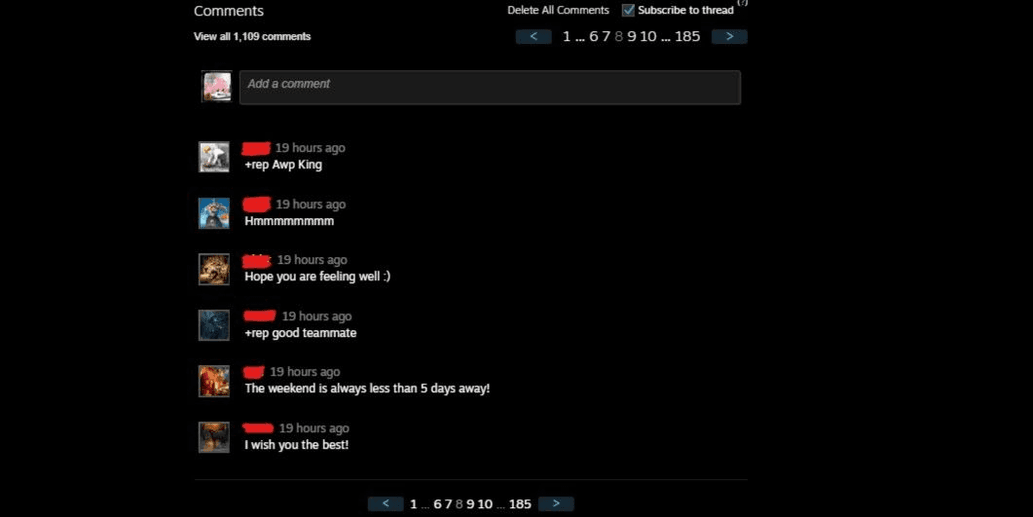1033x517 pixels.
Task: Open avatar beside 'I wish you the best!'
Action: 214,437
